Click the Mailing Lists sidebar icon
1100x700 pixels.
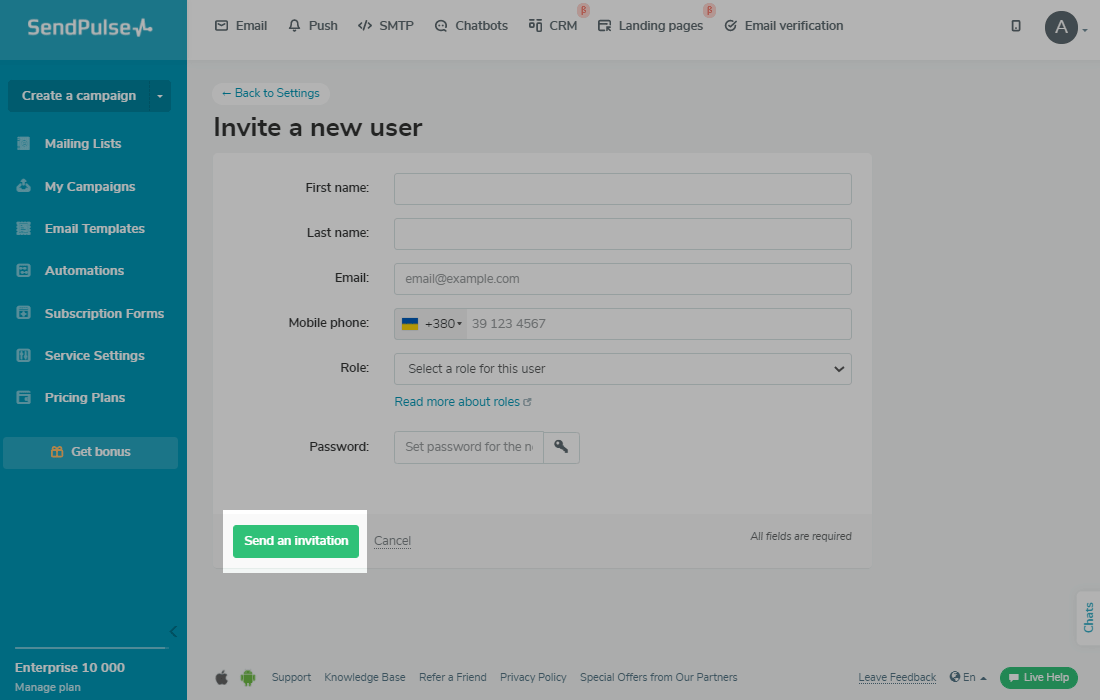(x=24, y=144)
